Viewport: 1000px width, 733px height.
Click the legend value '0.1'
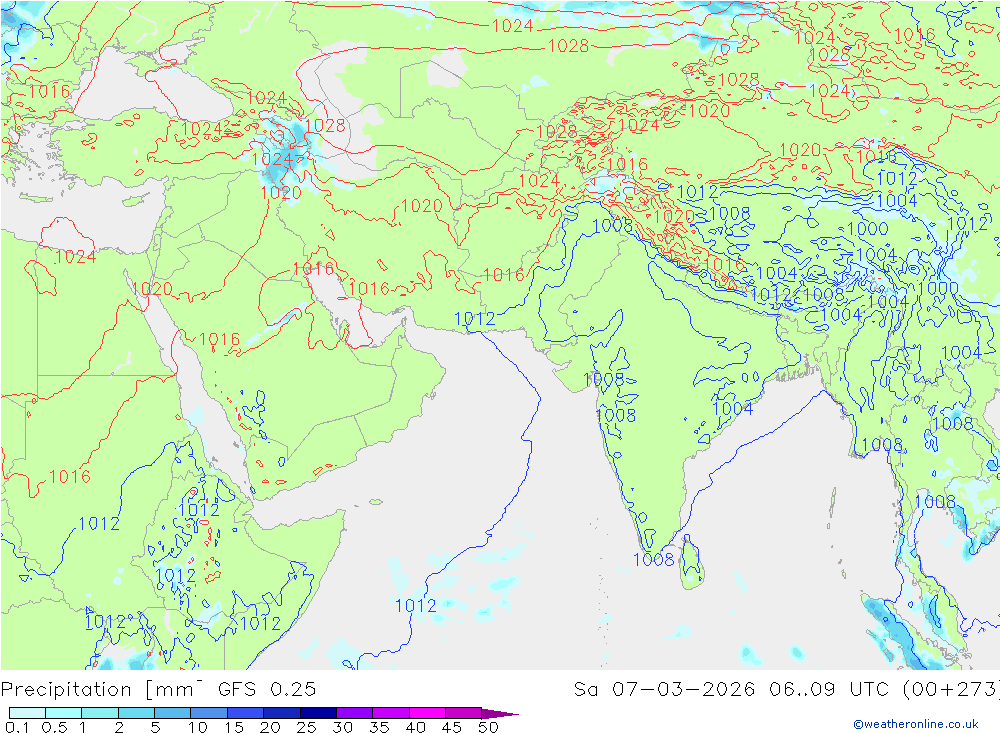coord(17,727)
